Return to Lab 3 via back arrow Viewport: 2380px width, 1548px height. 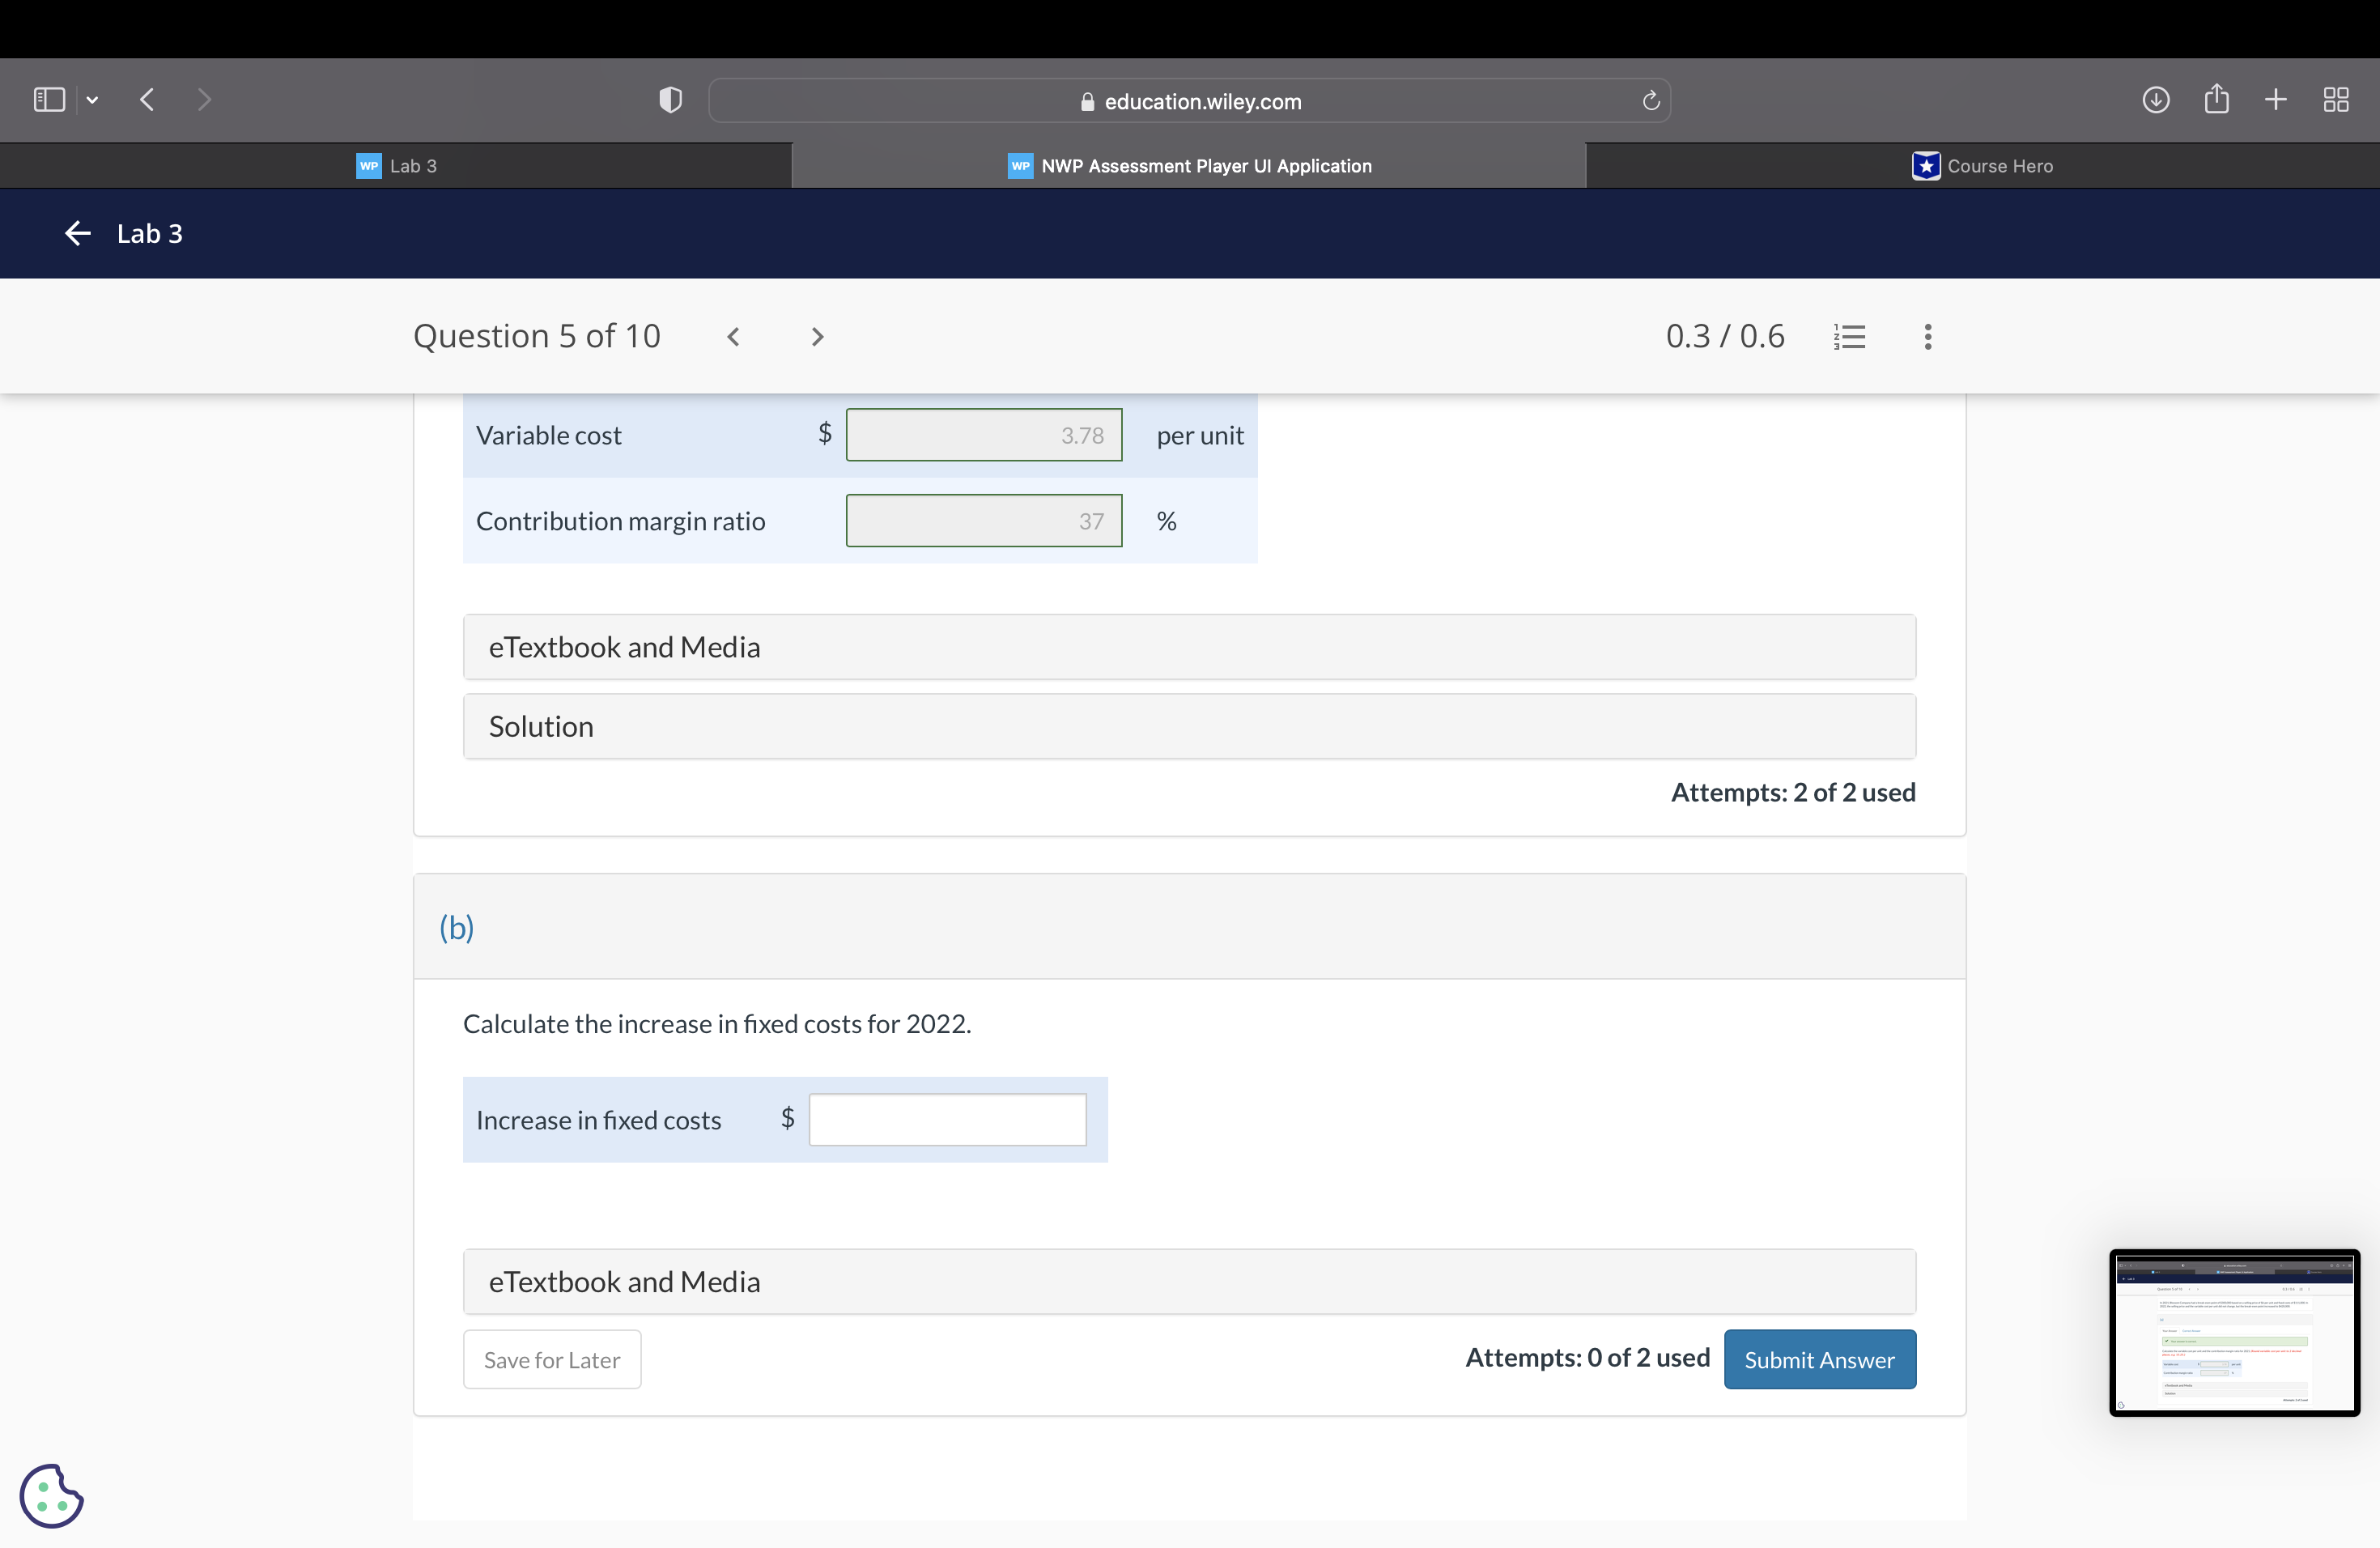tap(78, 233)
